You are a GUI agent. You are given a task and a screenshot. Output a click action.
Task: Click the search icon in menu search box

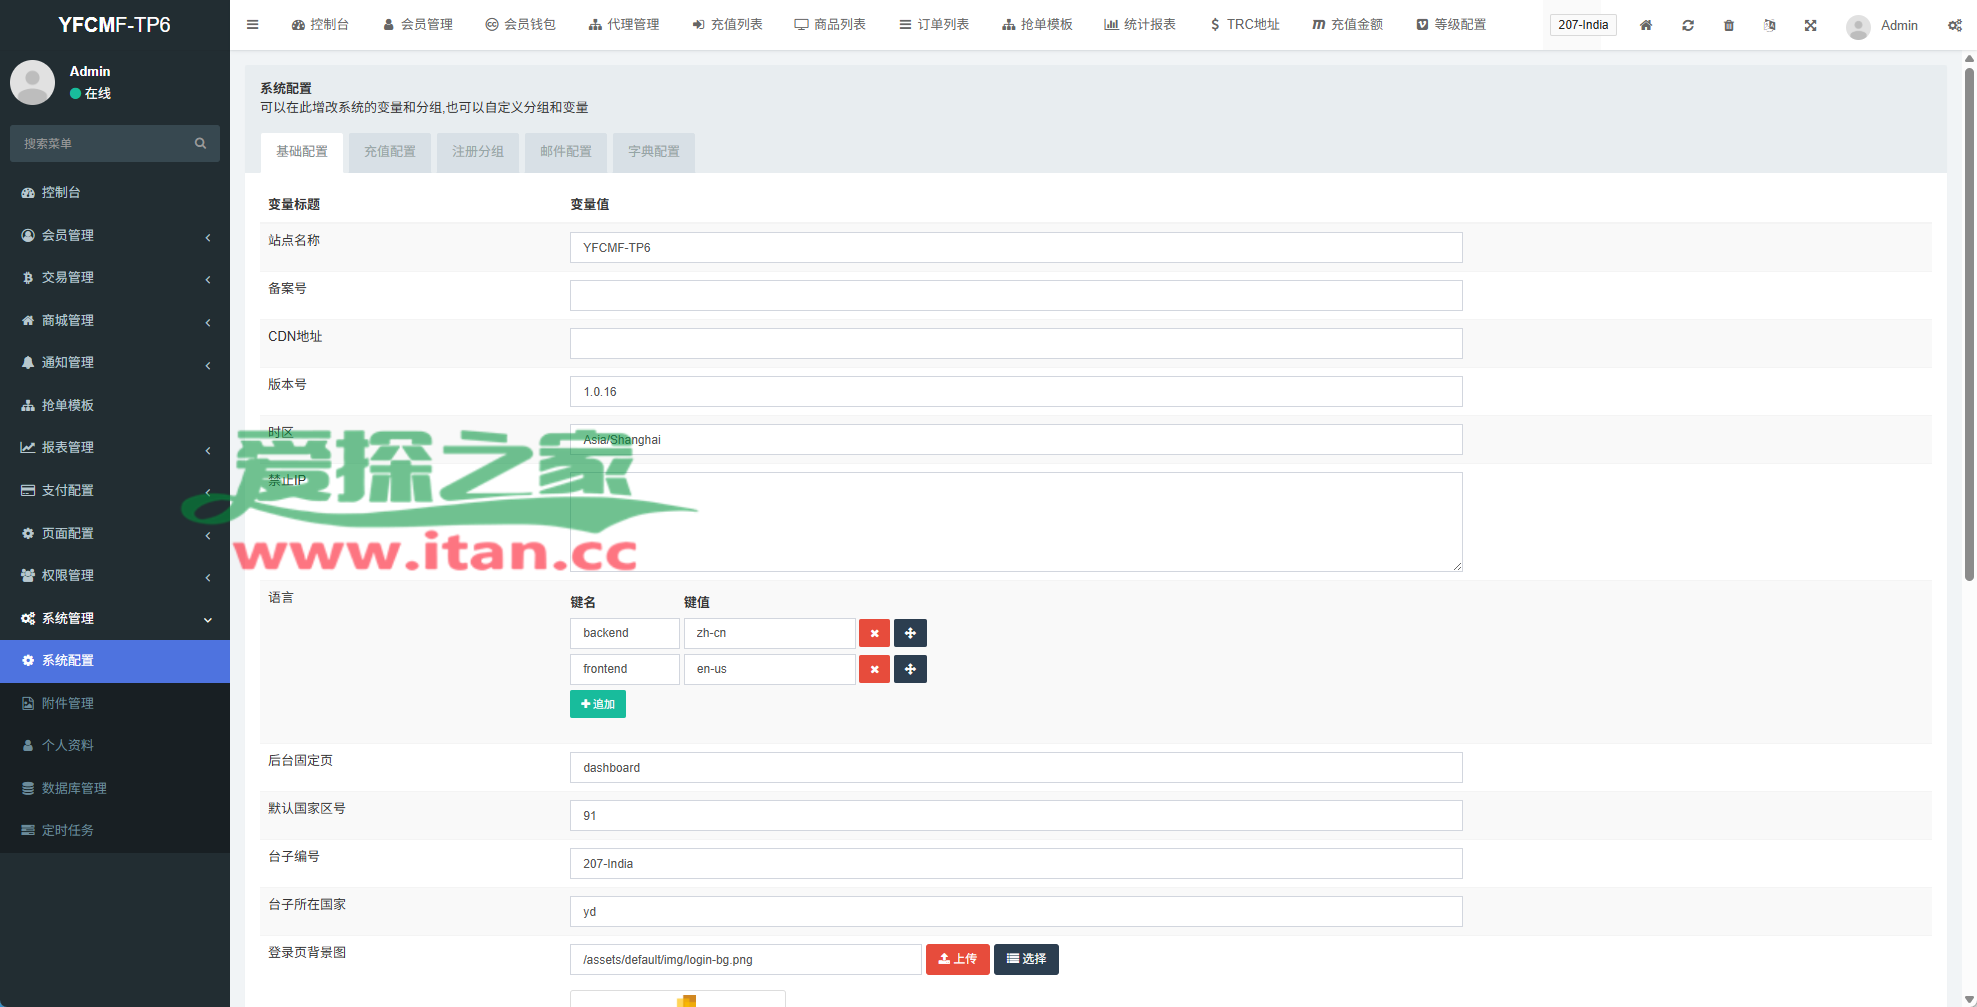201,144
